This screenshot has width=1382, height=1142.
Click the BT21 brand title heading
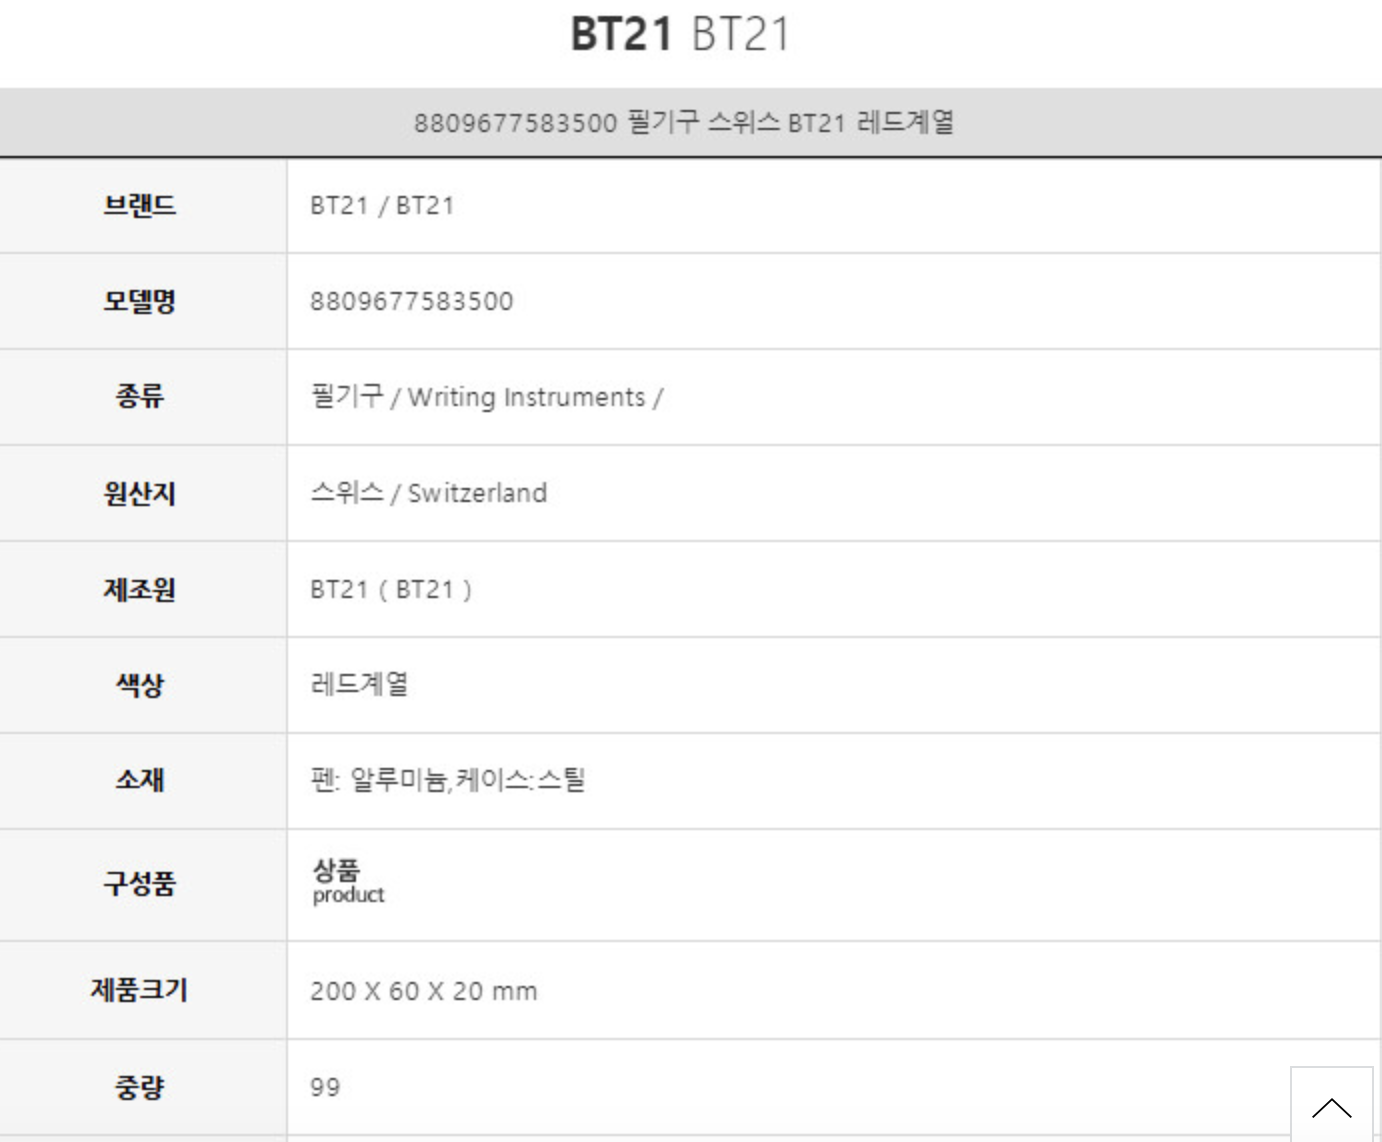click(x=680, y=34)
